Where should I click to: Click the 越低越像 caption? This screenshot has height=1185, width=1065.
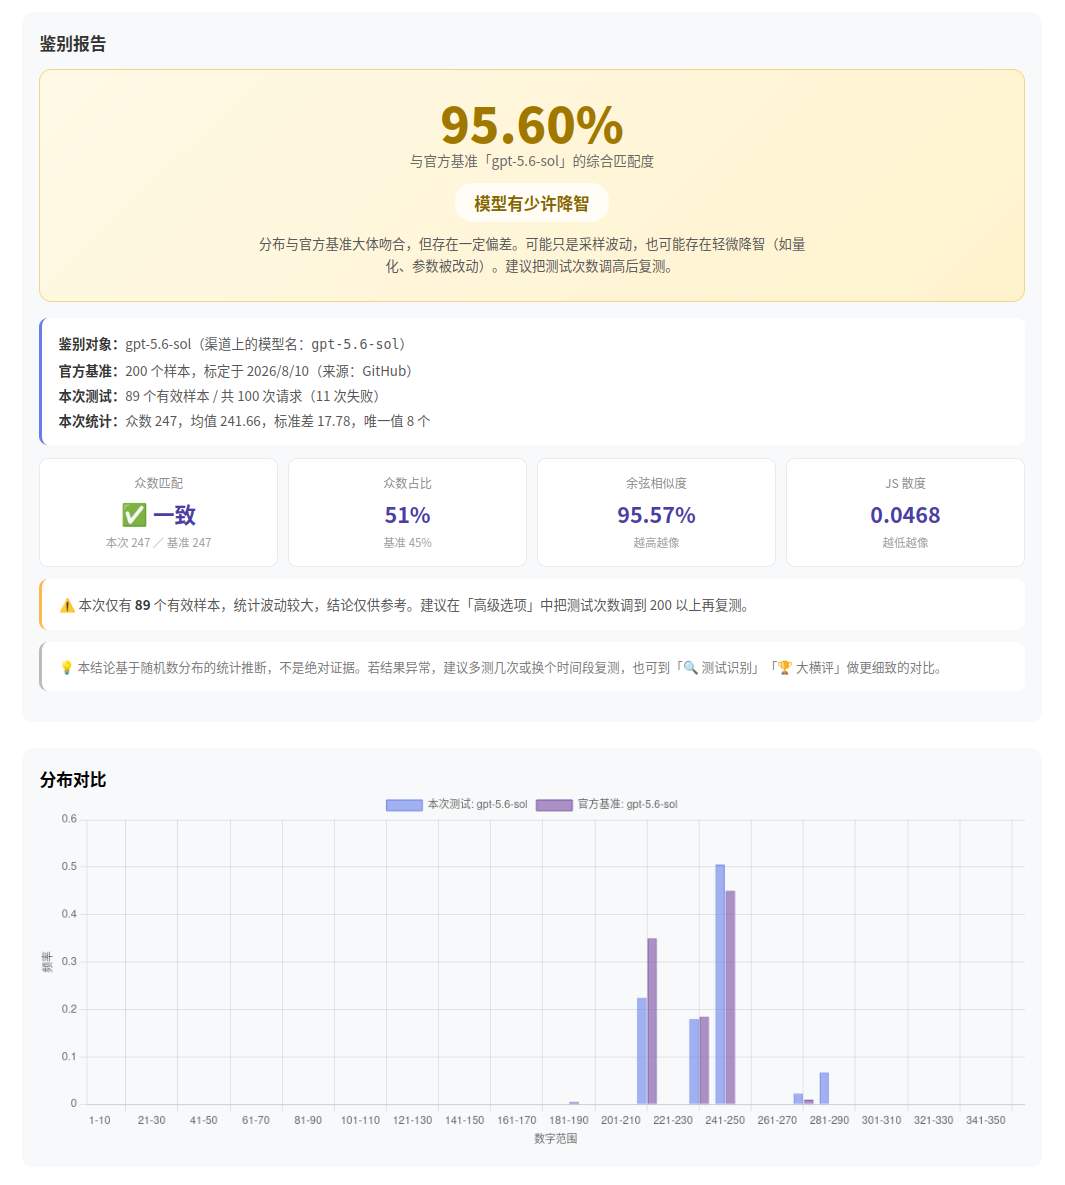click(905, 543)
